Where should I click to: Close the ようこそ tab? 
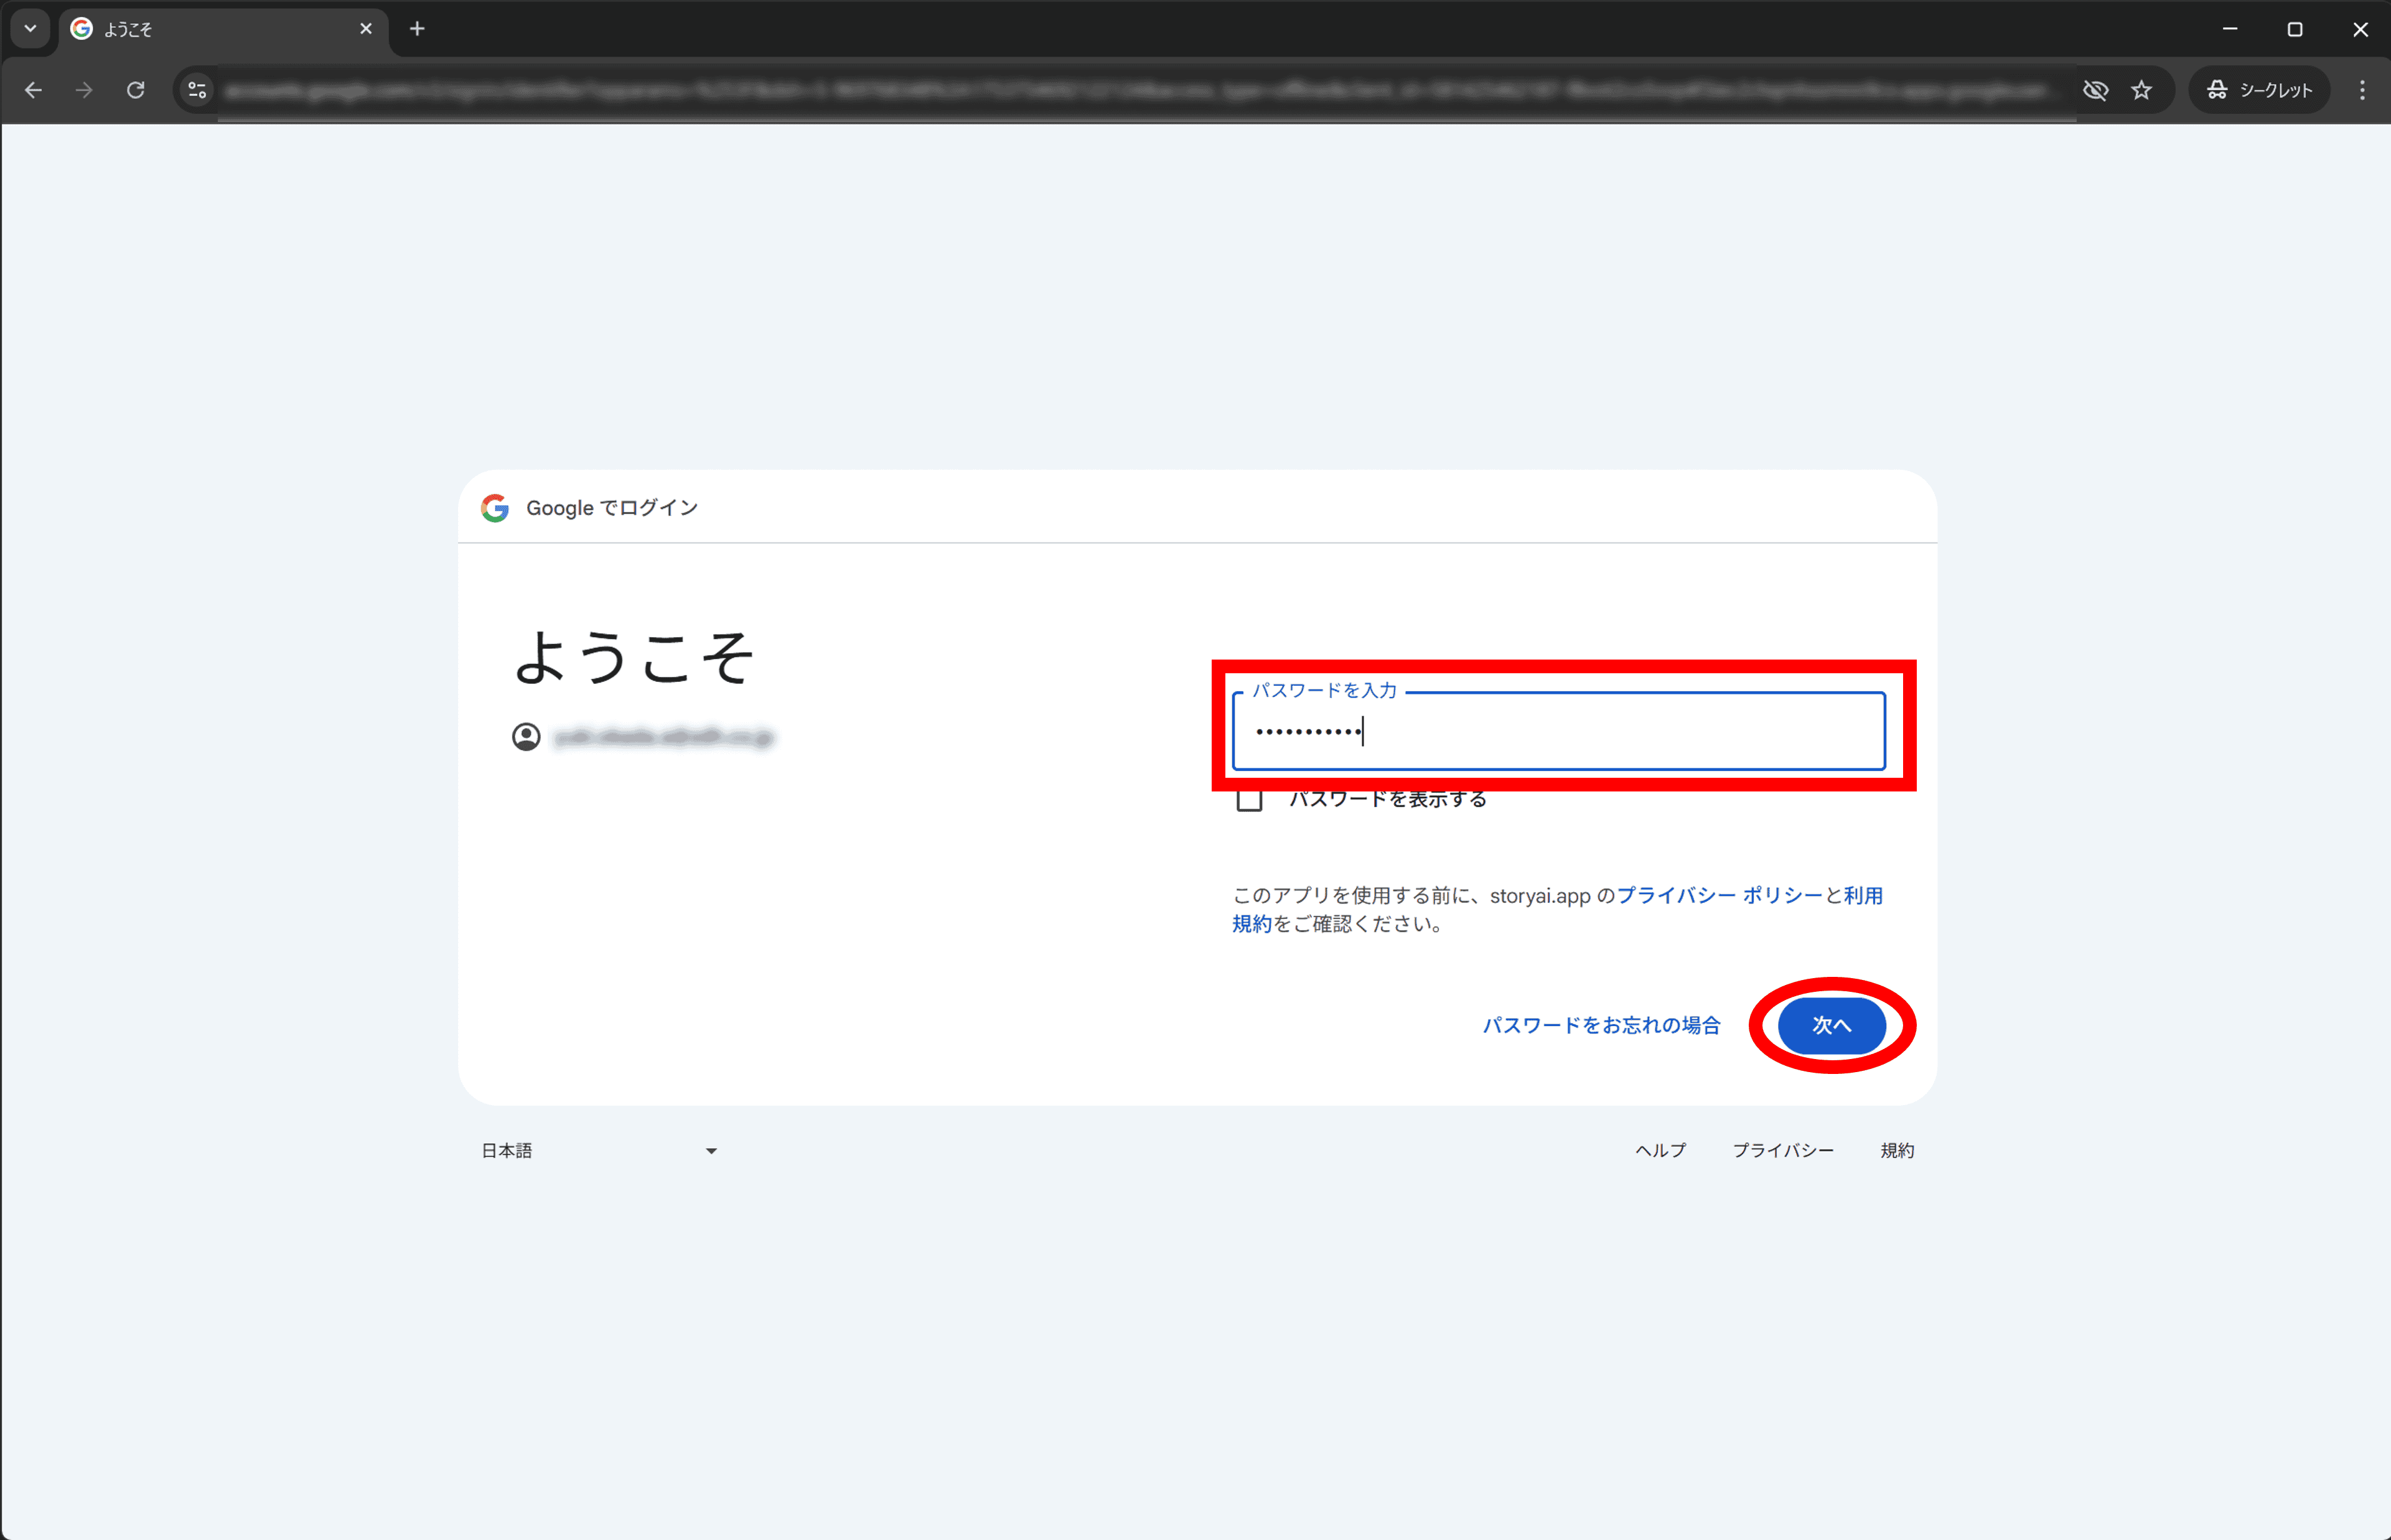pyautogui.click(x=366, y=29)
